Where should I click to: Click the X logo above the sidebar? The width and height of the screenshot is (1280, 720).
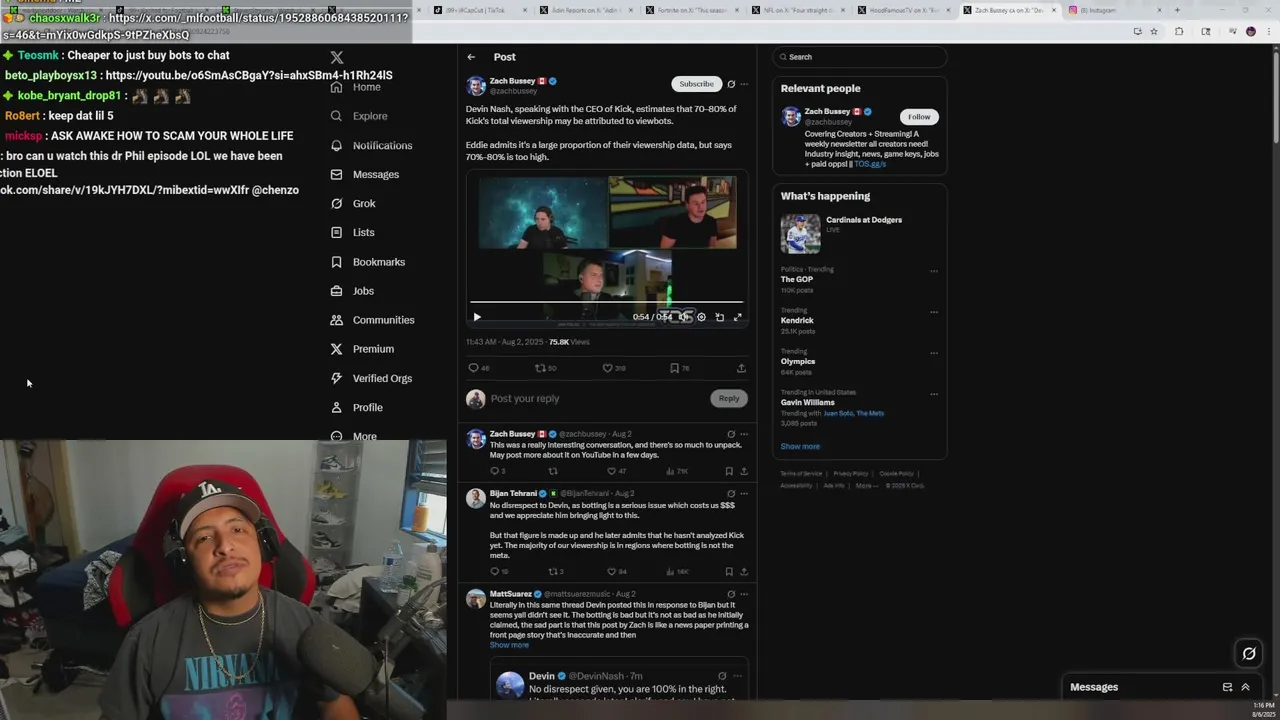(337, 58)
